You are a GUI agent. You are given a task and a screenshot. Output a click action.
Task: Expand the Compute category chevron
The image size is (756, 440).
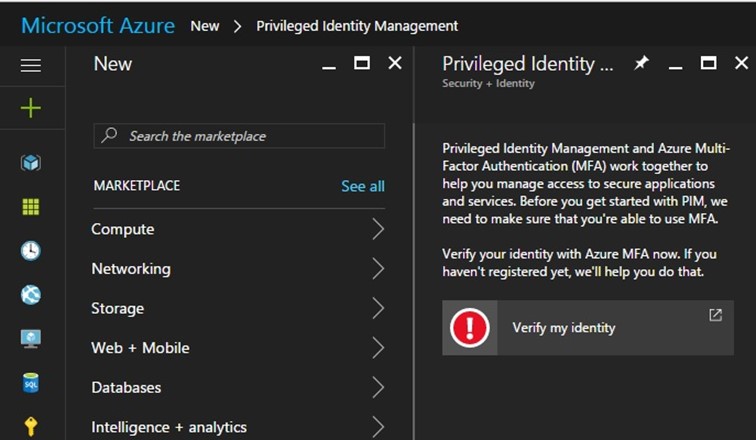click(x=378, y=229)
